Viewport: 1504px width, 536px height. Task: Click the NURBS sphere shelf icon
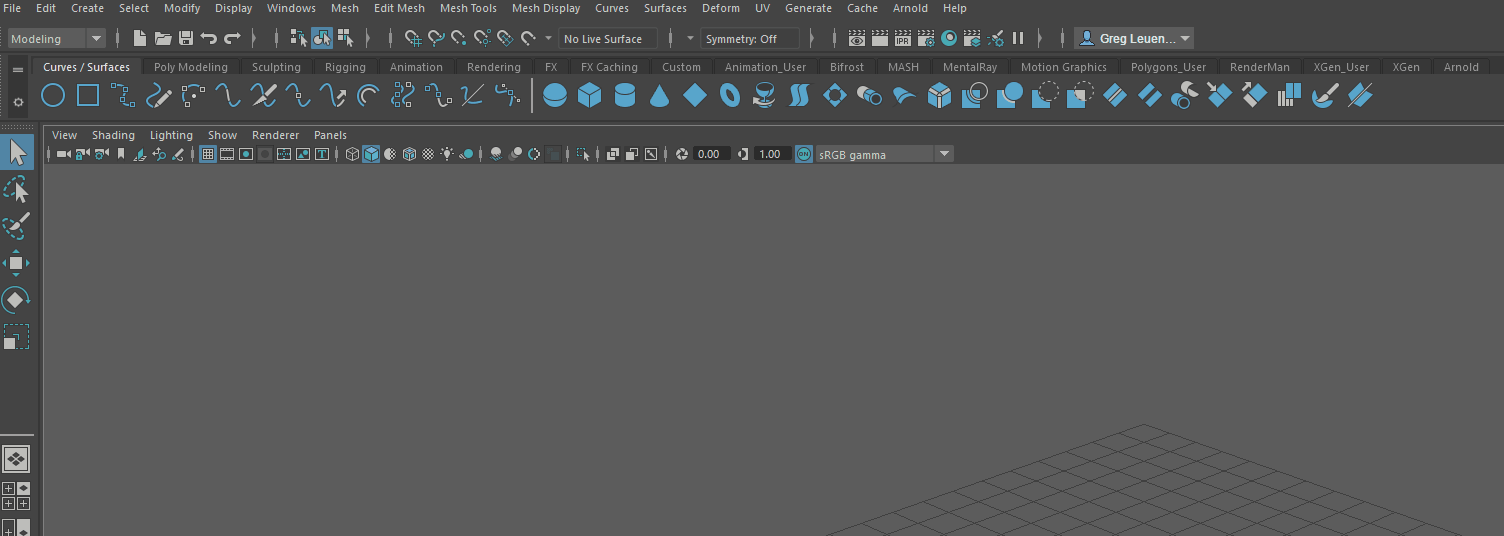(x=554, y=96)
